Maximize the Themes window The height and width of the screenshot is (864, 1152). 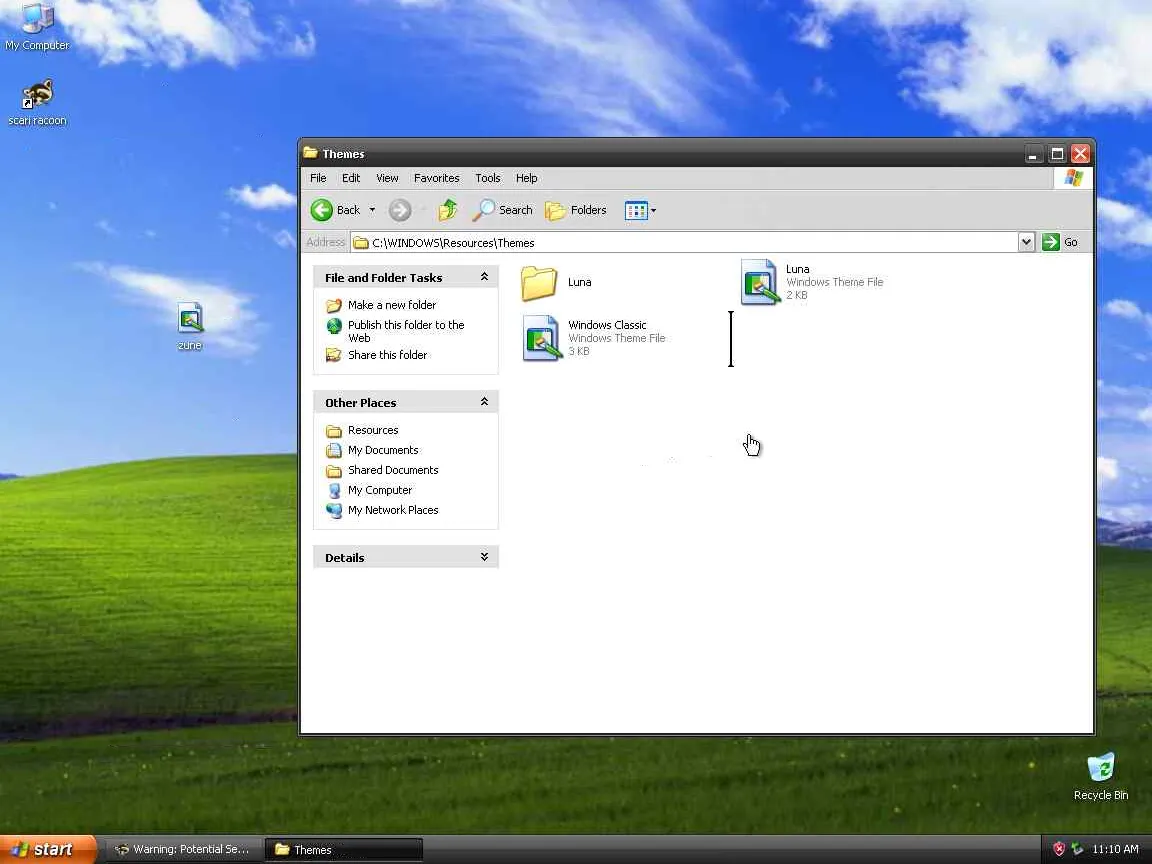1057,154
